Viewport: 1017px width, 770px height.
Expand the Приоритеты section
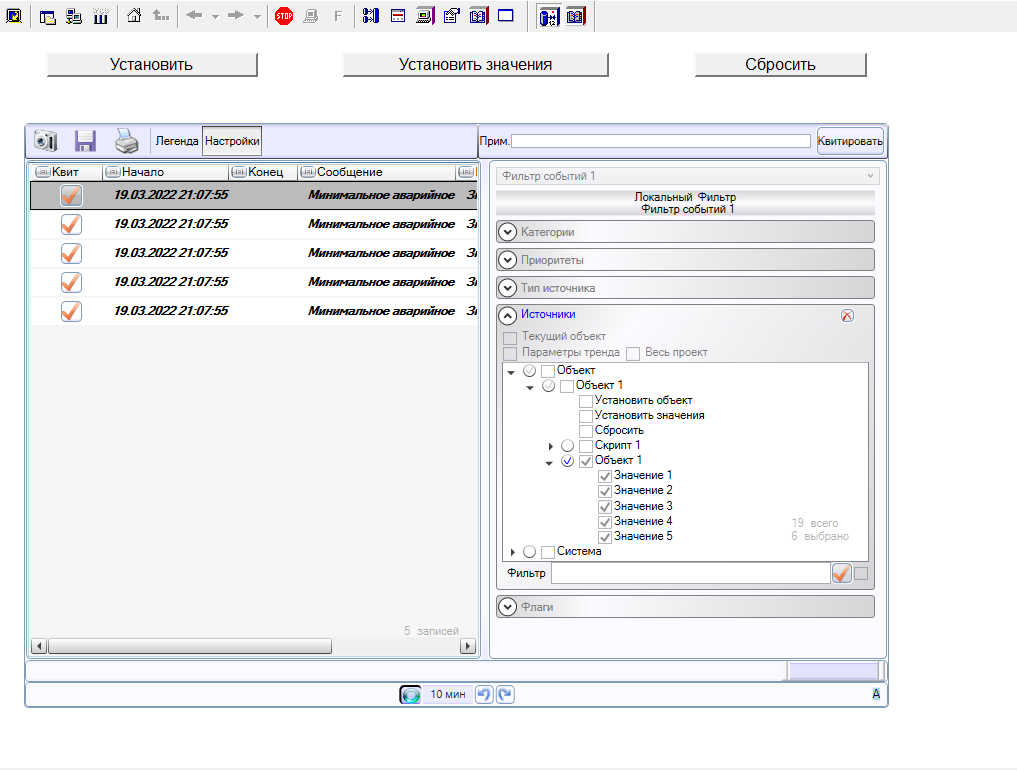click(507, 260)
